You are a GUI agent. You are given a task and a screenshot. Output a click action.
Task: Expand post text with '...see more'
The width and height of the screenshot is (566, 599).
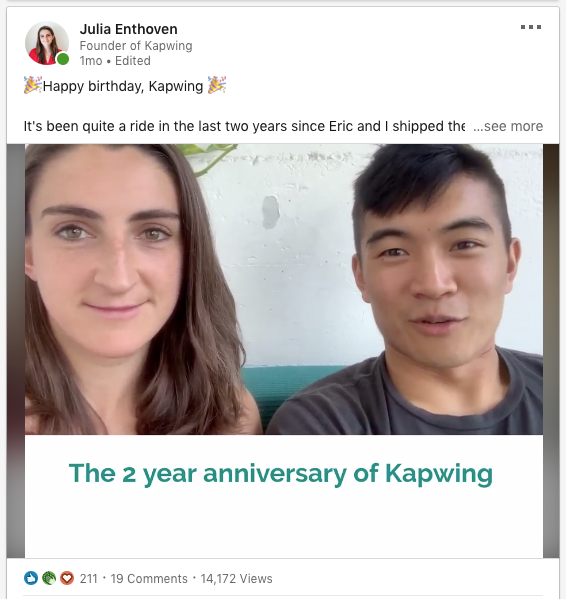tap(508, 126)
